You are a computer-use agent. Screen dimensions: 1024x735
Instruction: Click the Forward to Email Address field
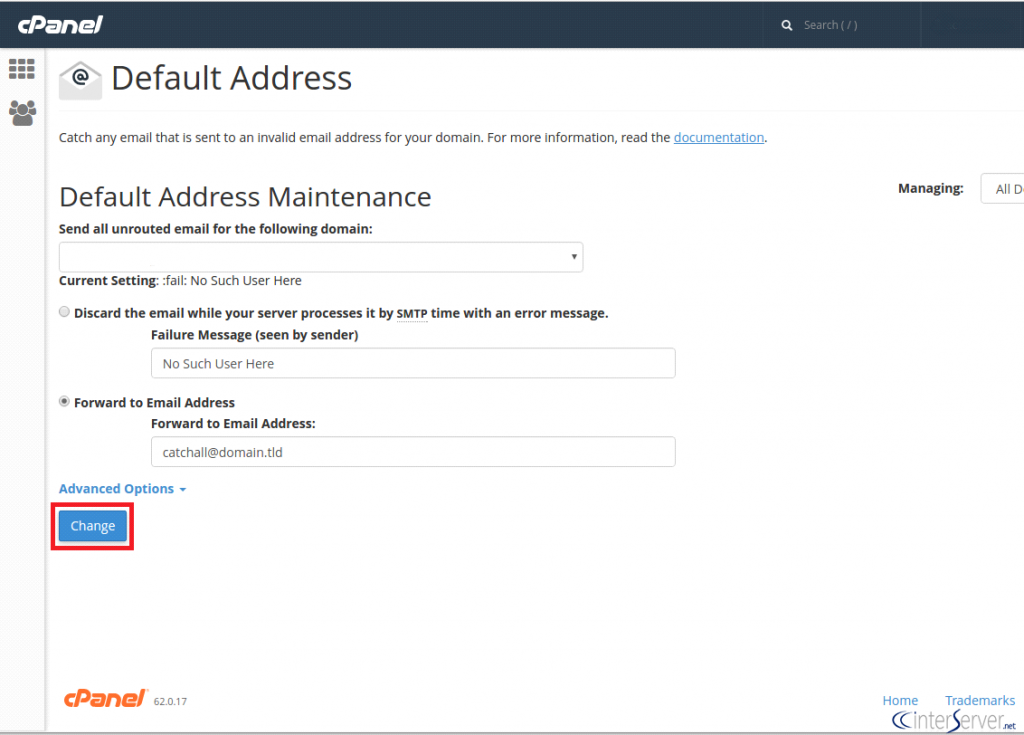pyautogui.click(x=412, y=452)
